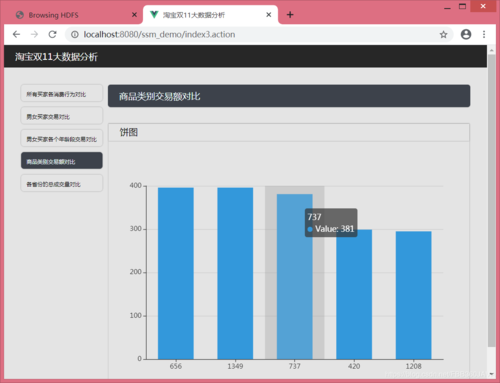Select 男女买家各个年龄段交易对比 menu item
500x383 pixels.
click(62, 138)
